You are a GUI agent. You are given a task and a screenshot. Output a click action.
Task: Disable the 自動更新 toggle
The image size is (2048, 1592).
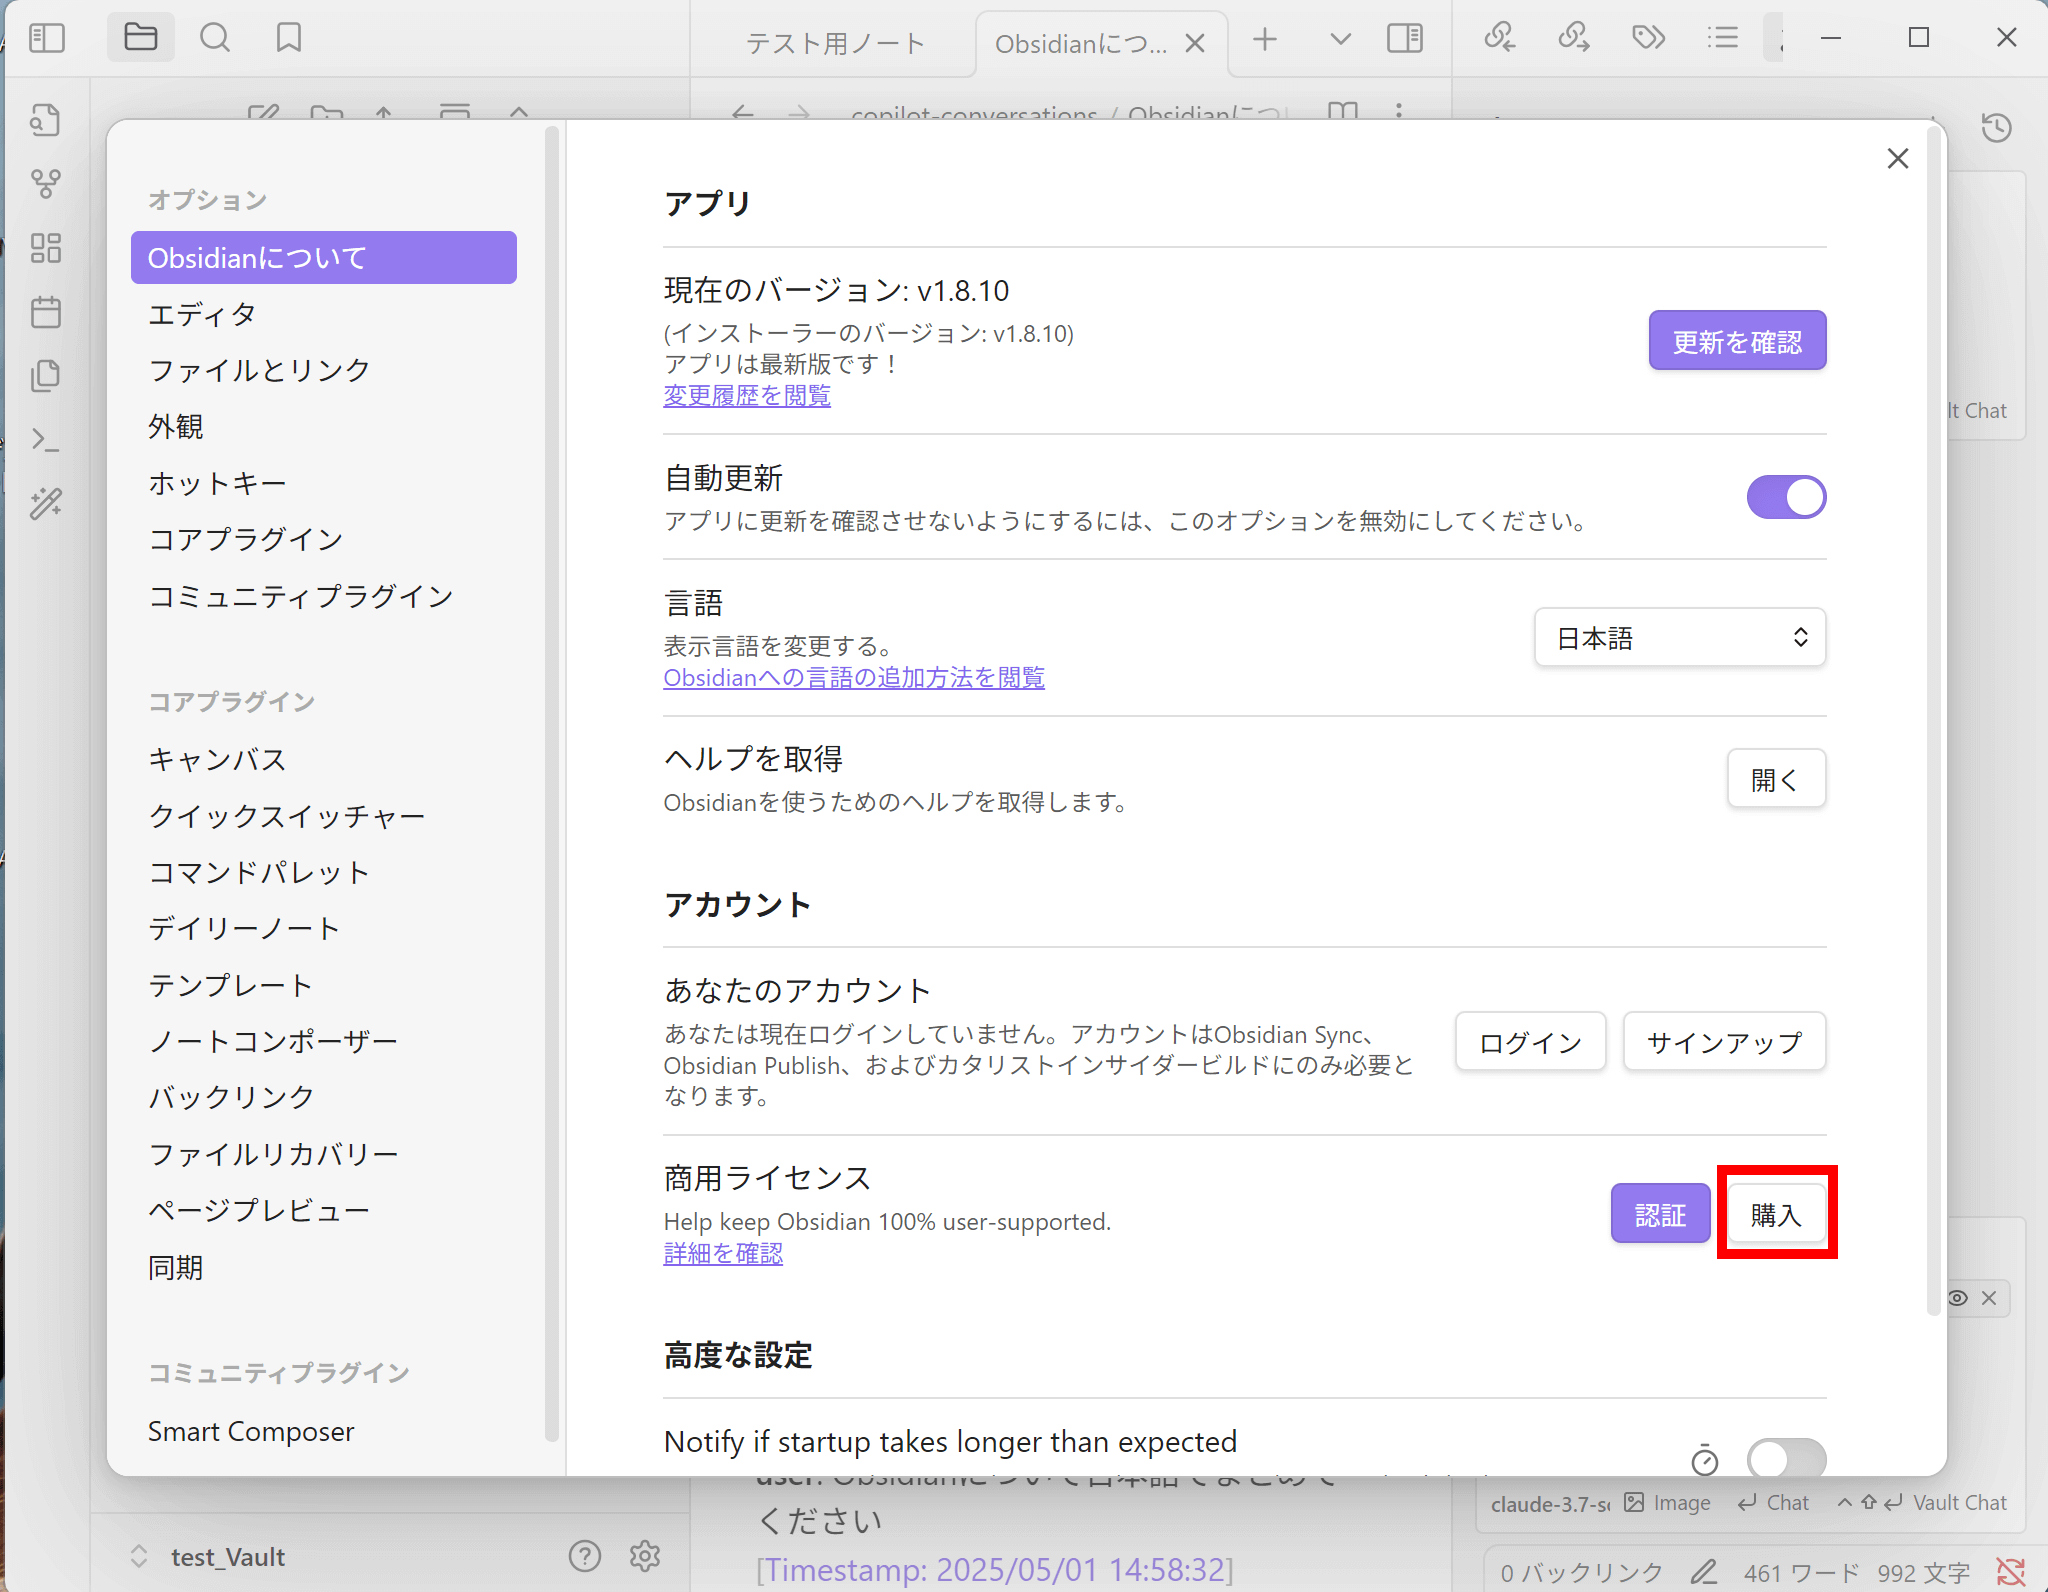(1786, 497)
